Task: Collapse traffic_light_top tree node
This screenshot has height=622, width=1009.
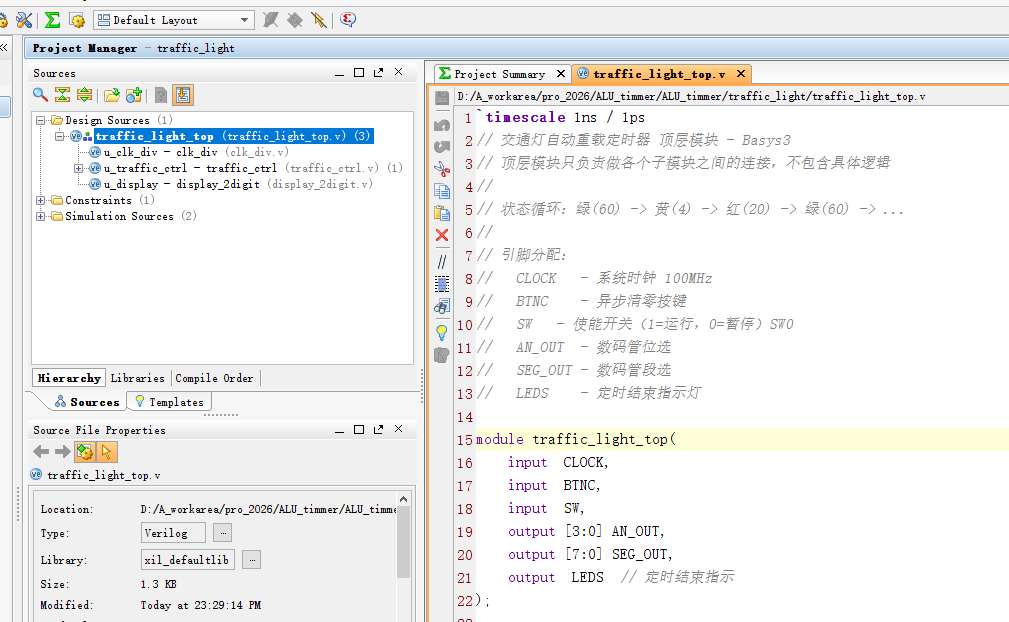Action: pos(60,136)
